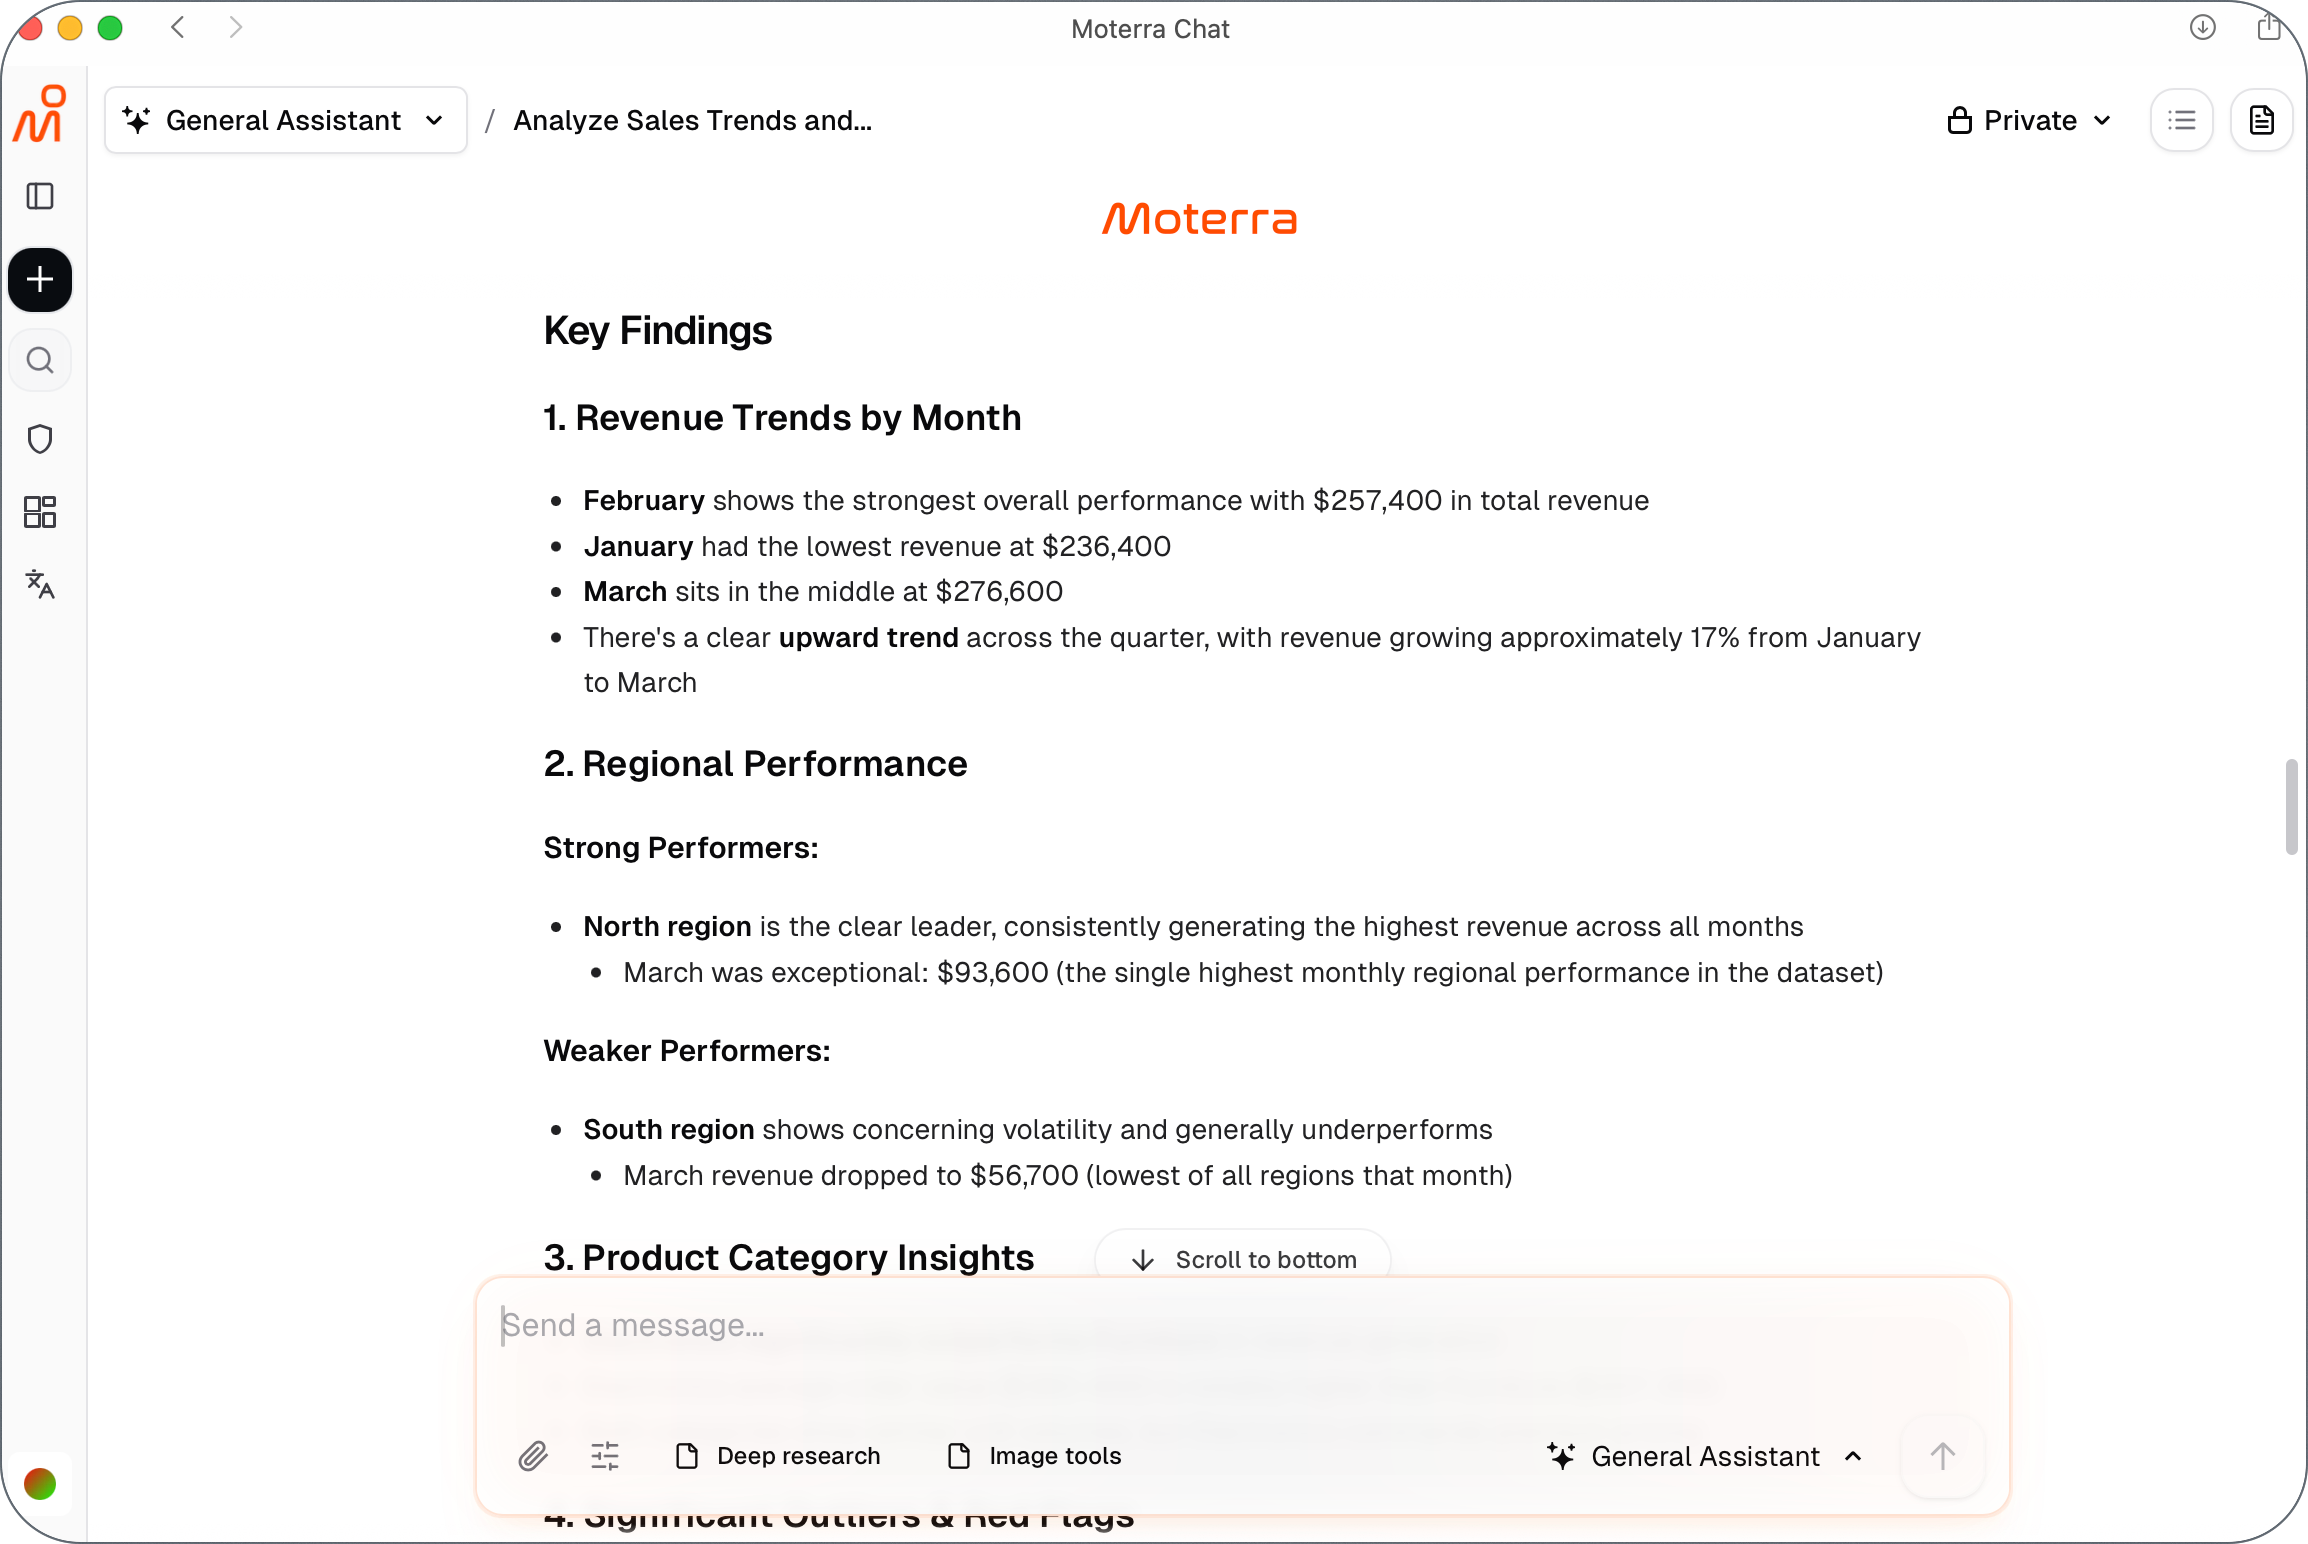Viewport: 2308px width, 1544px height.
Task: Toggle the sidebar panel icon
Action: 40,196
